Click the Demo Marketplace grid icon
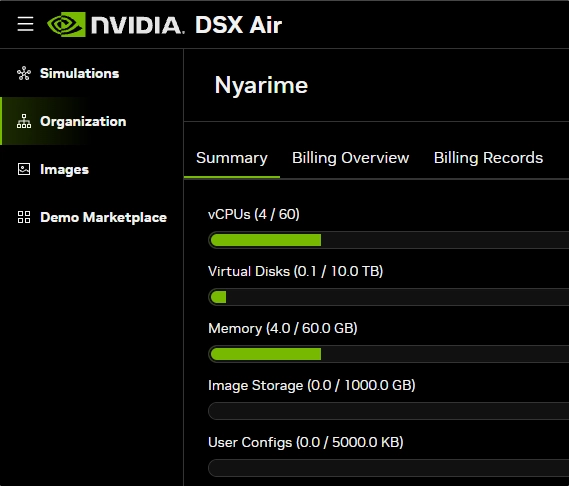This screenshot has width=569, height=486. (x=24, y=217)
